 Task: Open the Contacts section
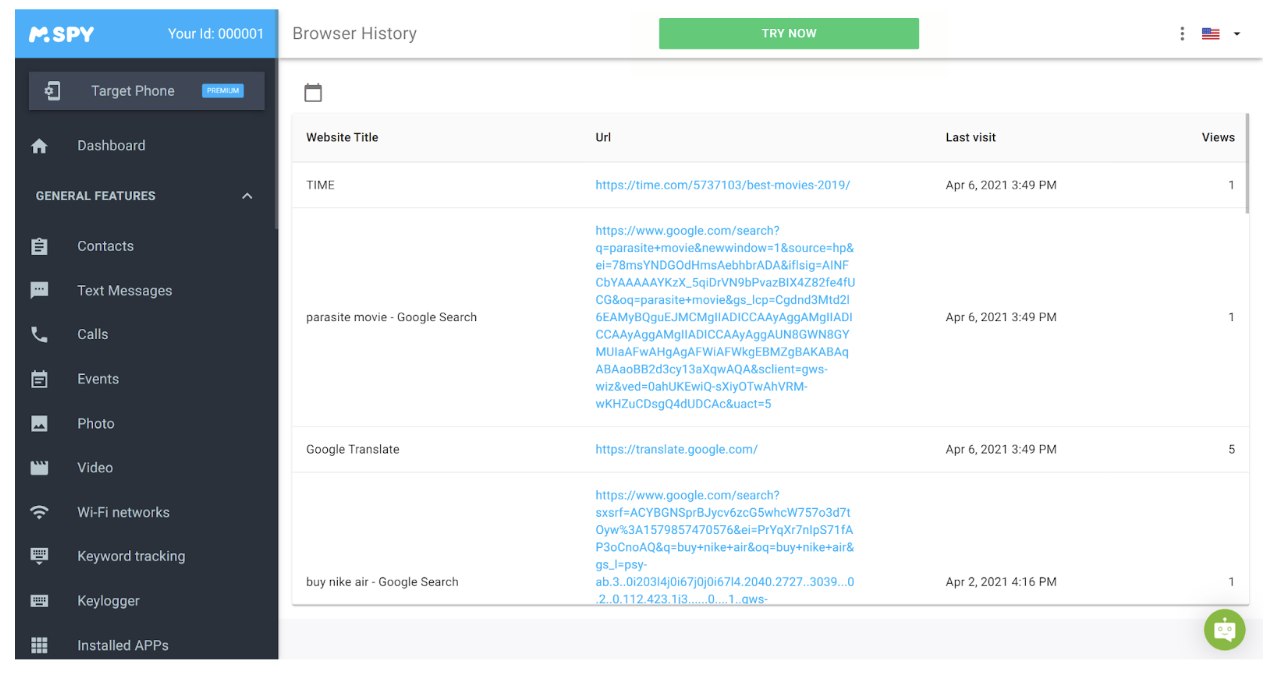(105, 246)
